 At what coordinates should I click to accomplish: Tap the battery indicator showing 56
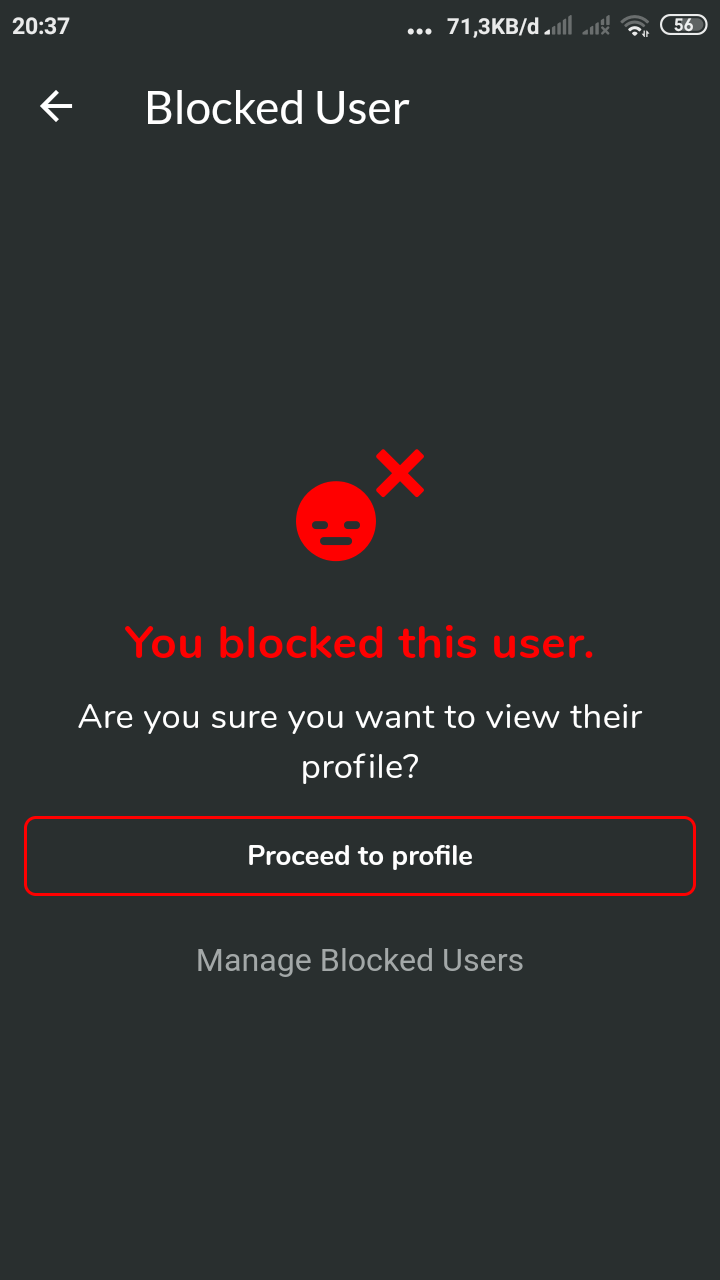(x=684, y=26)
